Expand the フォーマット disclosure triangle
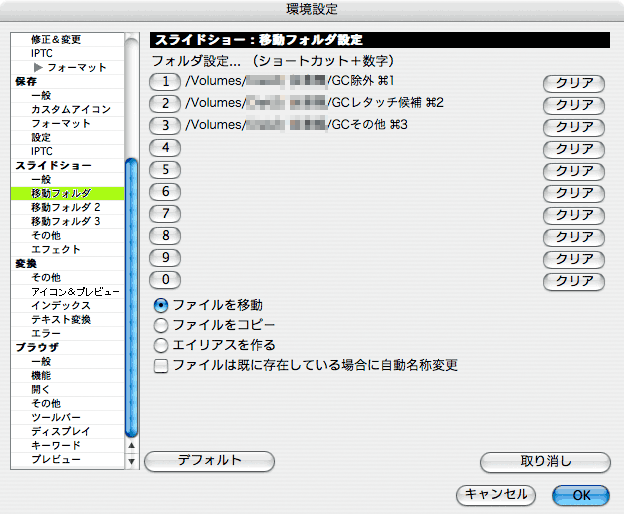The height and width of the screenshot is (514, 624). [39, 67]
